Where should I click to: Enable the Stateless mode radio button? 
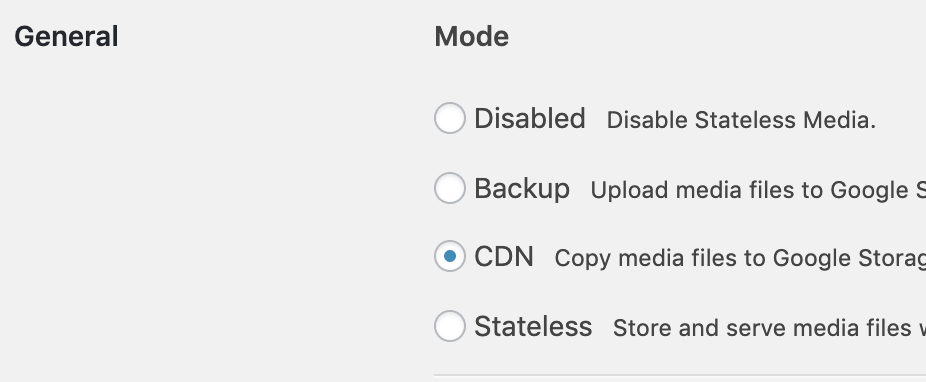pos(449,326)
